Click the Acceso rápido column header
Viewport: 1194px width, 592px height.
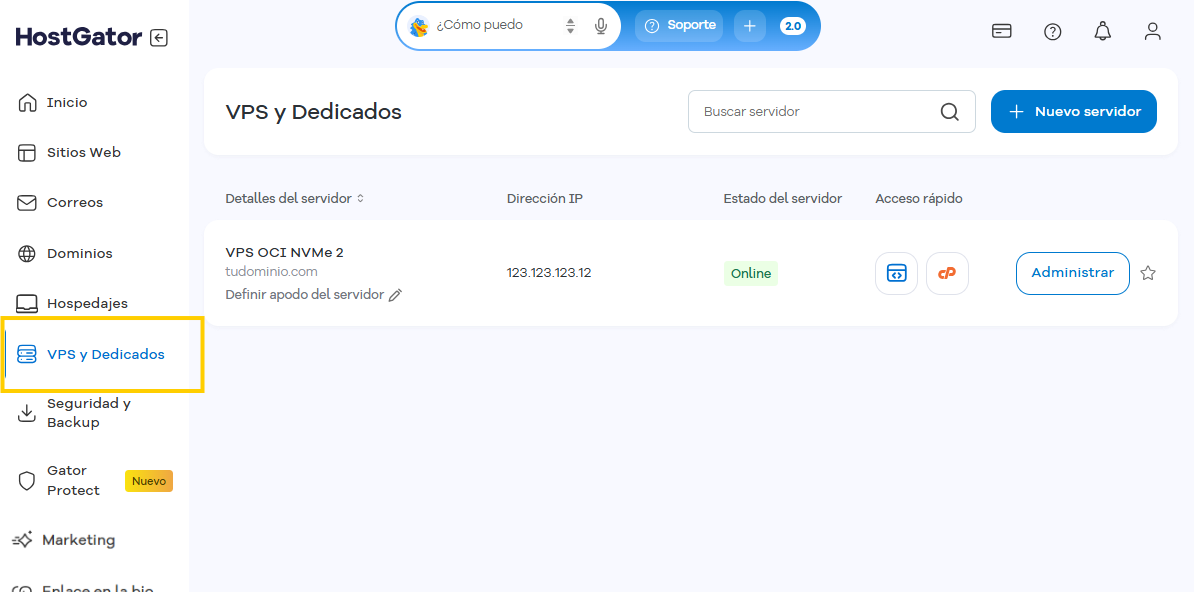(919, 199)
